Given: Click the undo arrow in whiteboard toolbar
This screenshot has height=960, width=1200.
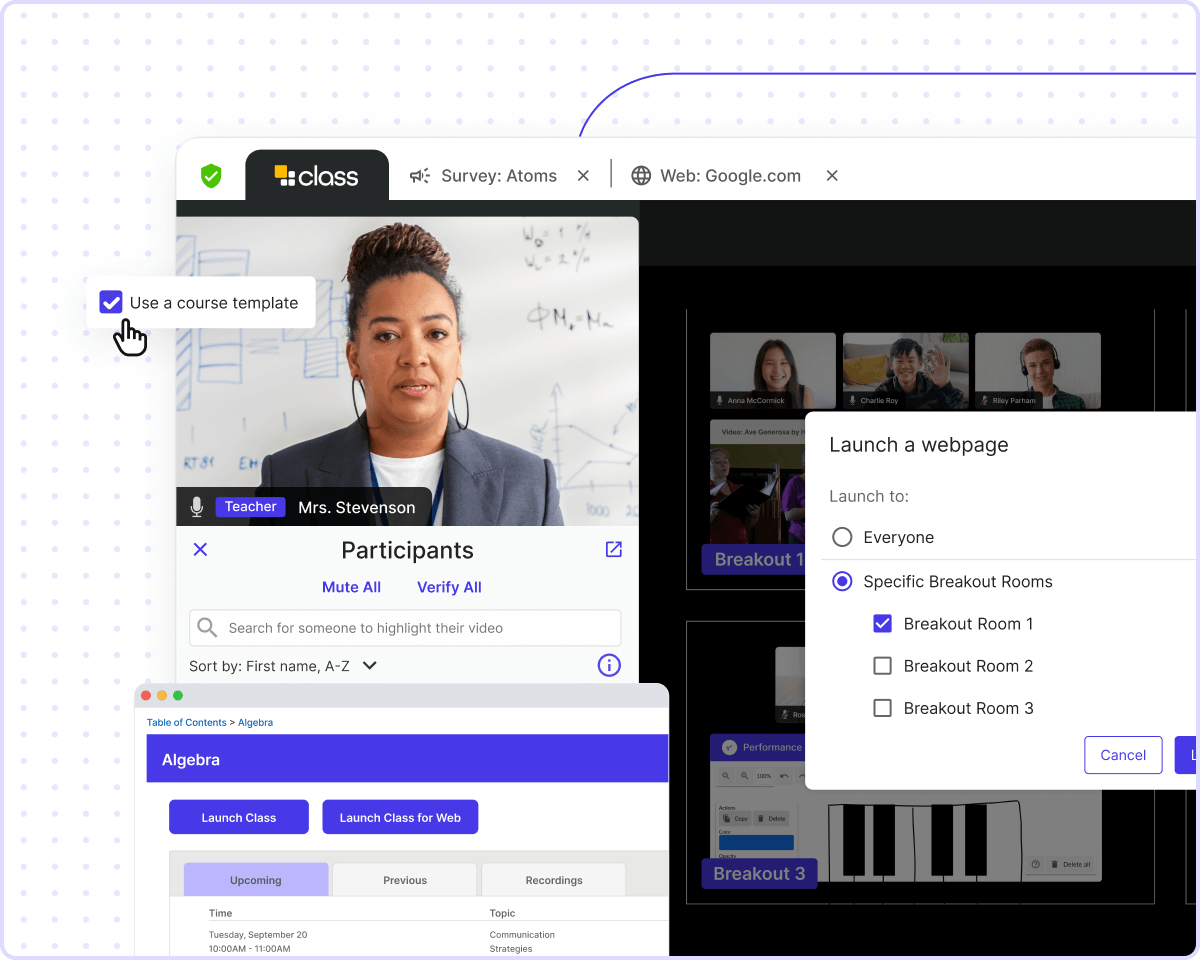Looking at the screenshot, I should pos(782,776).
